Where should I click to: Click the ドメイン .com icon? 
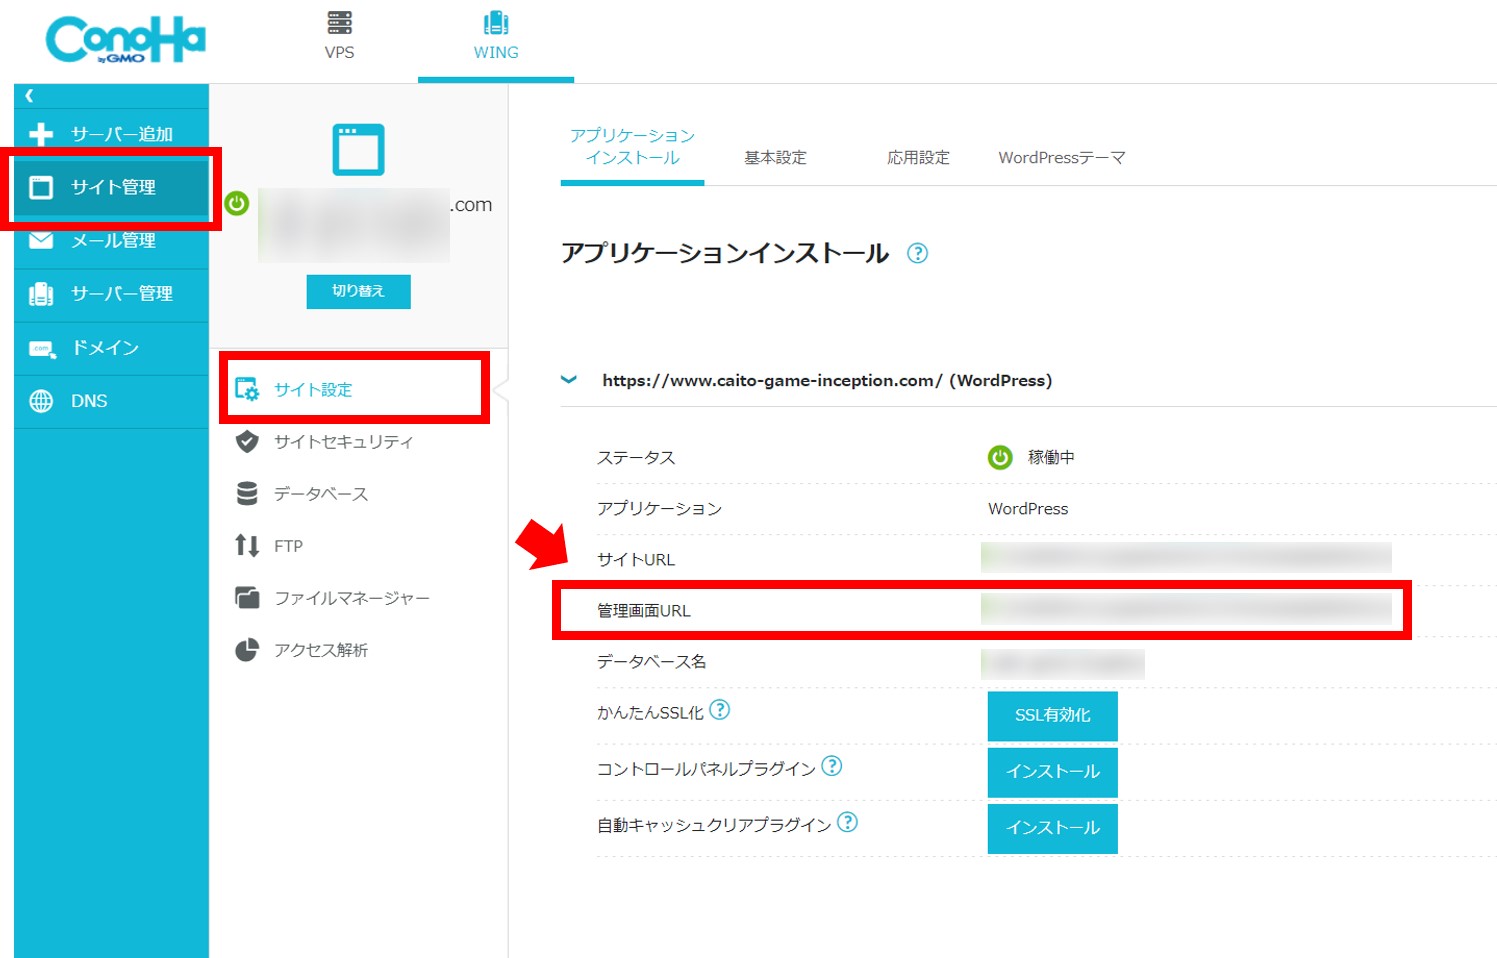click(42, 348)
